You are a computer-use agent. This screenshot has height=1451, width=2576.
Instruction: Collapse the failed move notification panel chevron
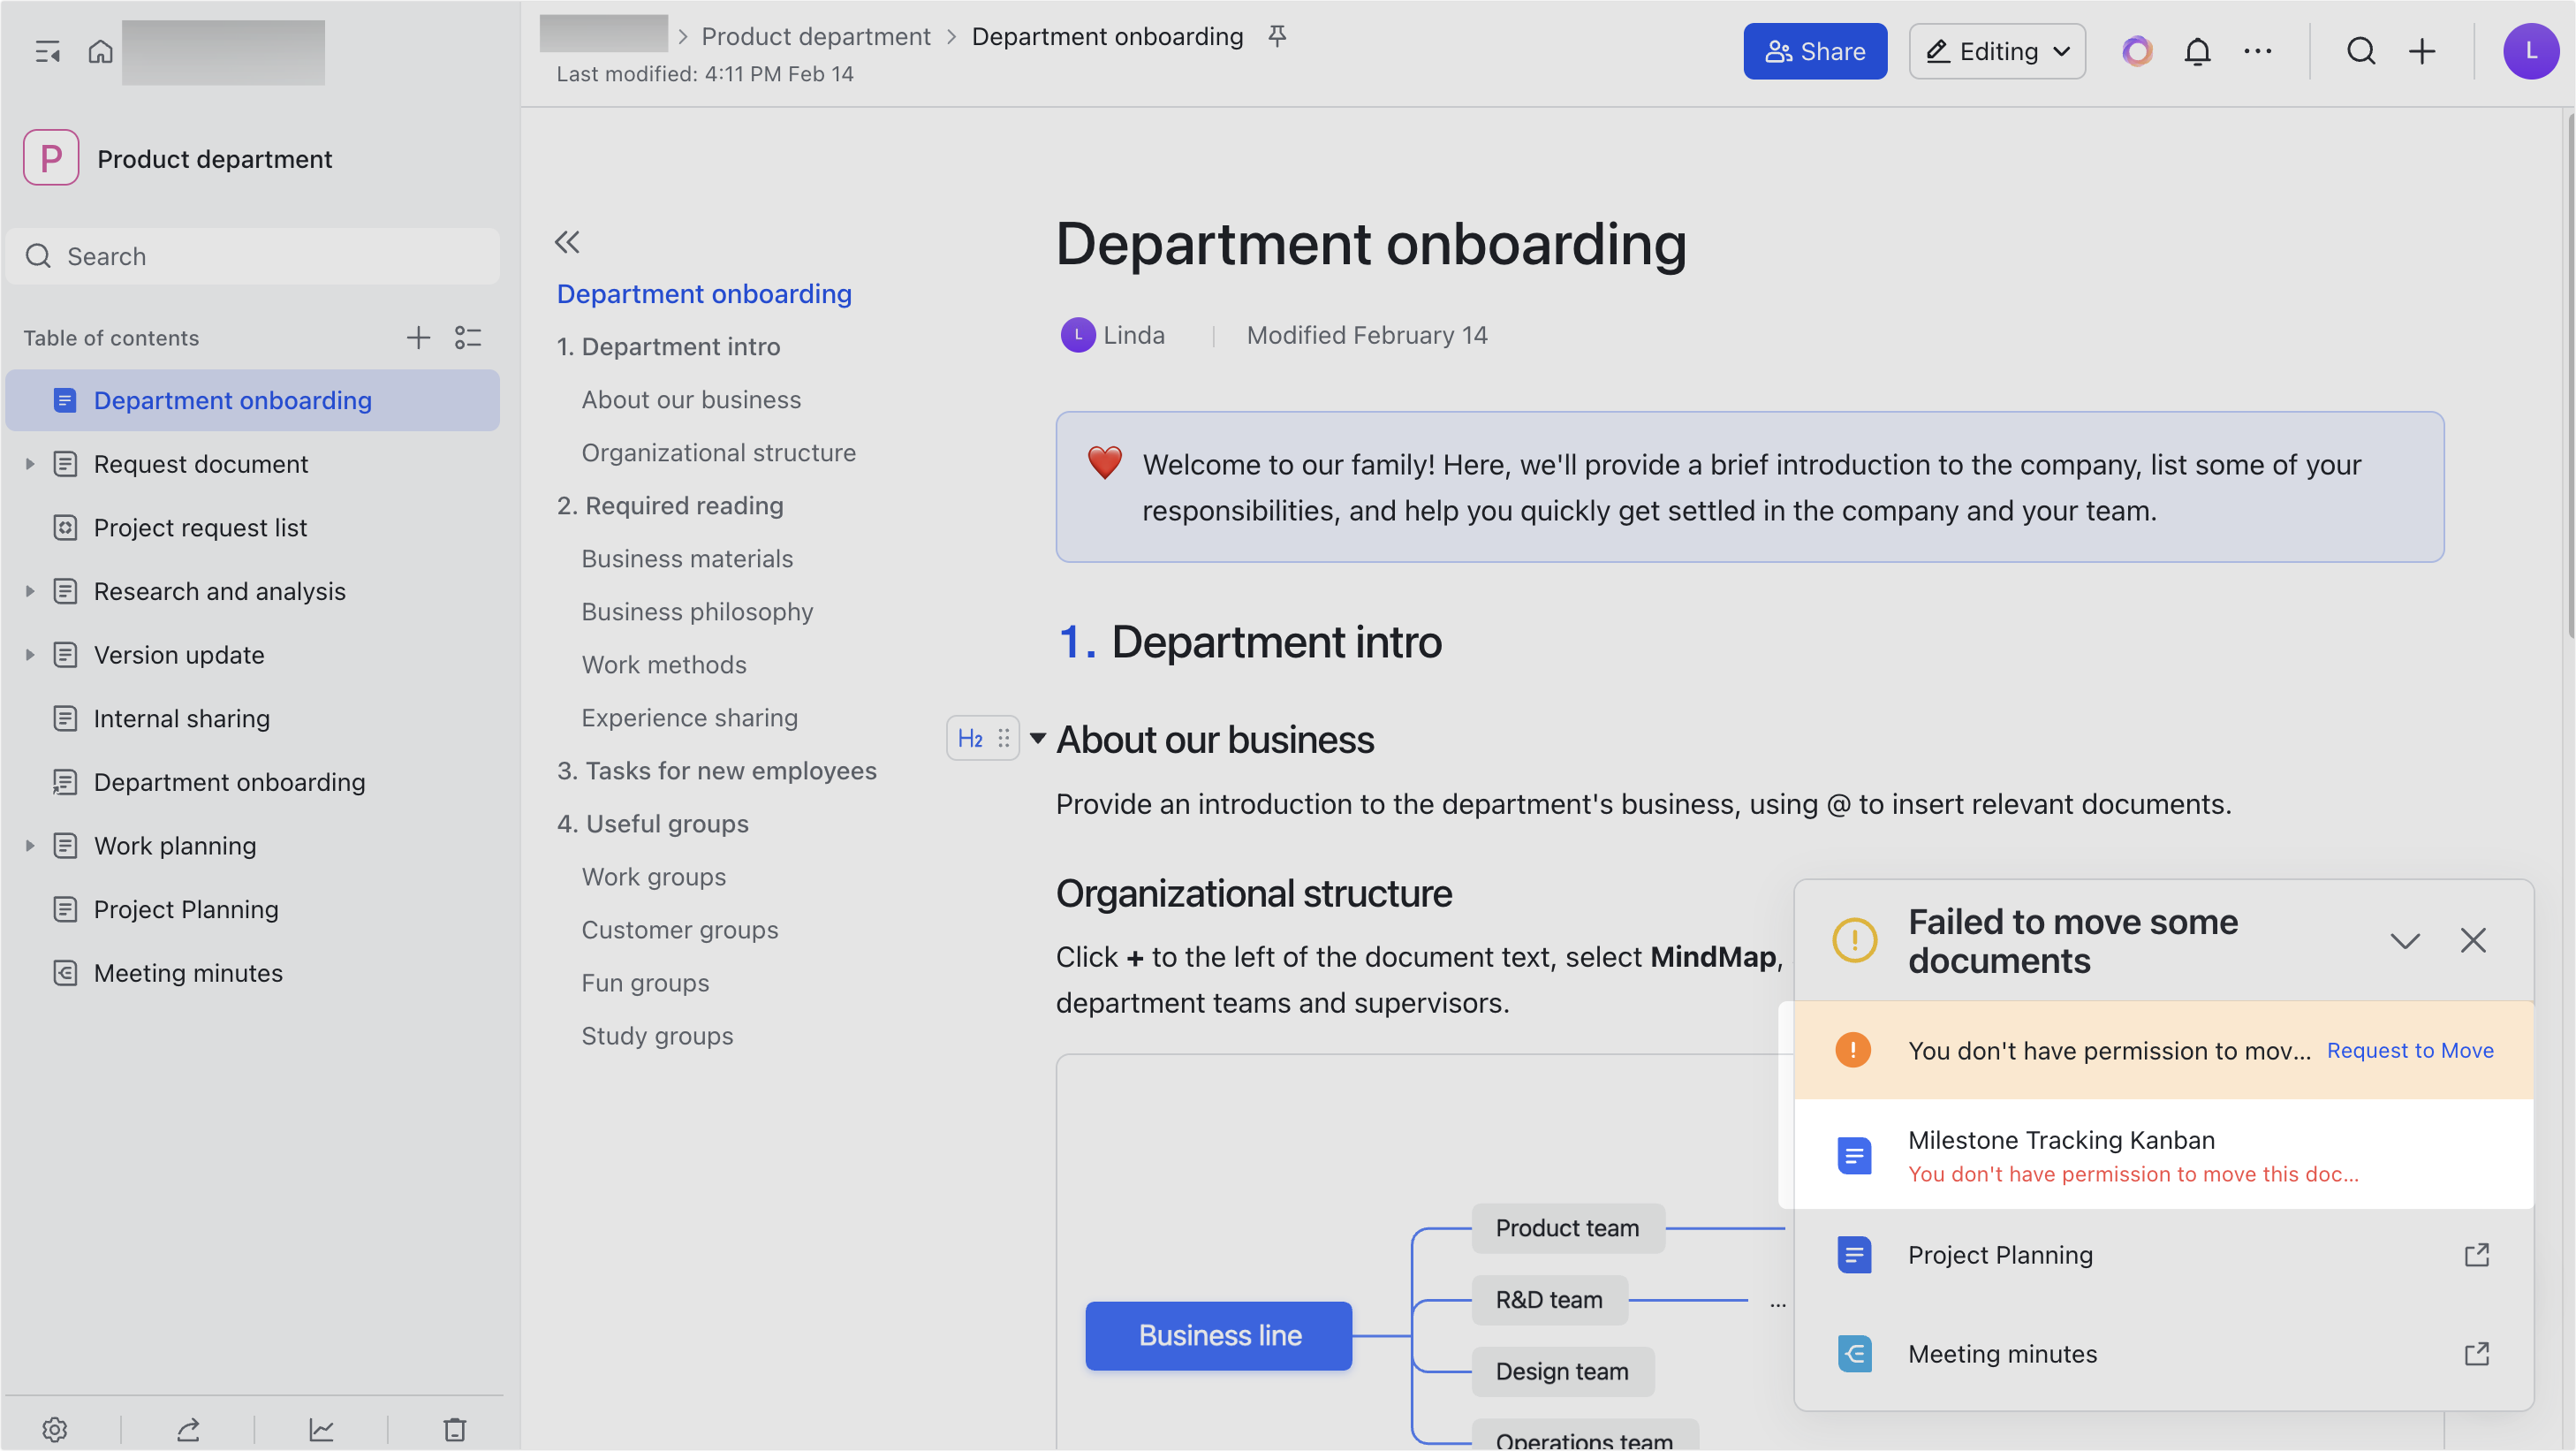2404,940
